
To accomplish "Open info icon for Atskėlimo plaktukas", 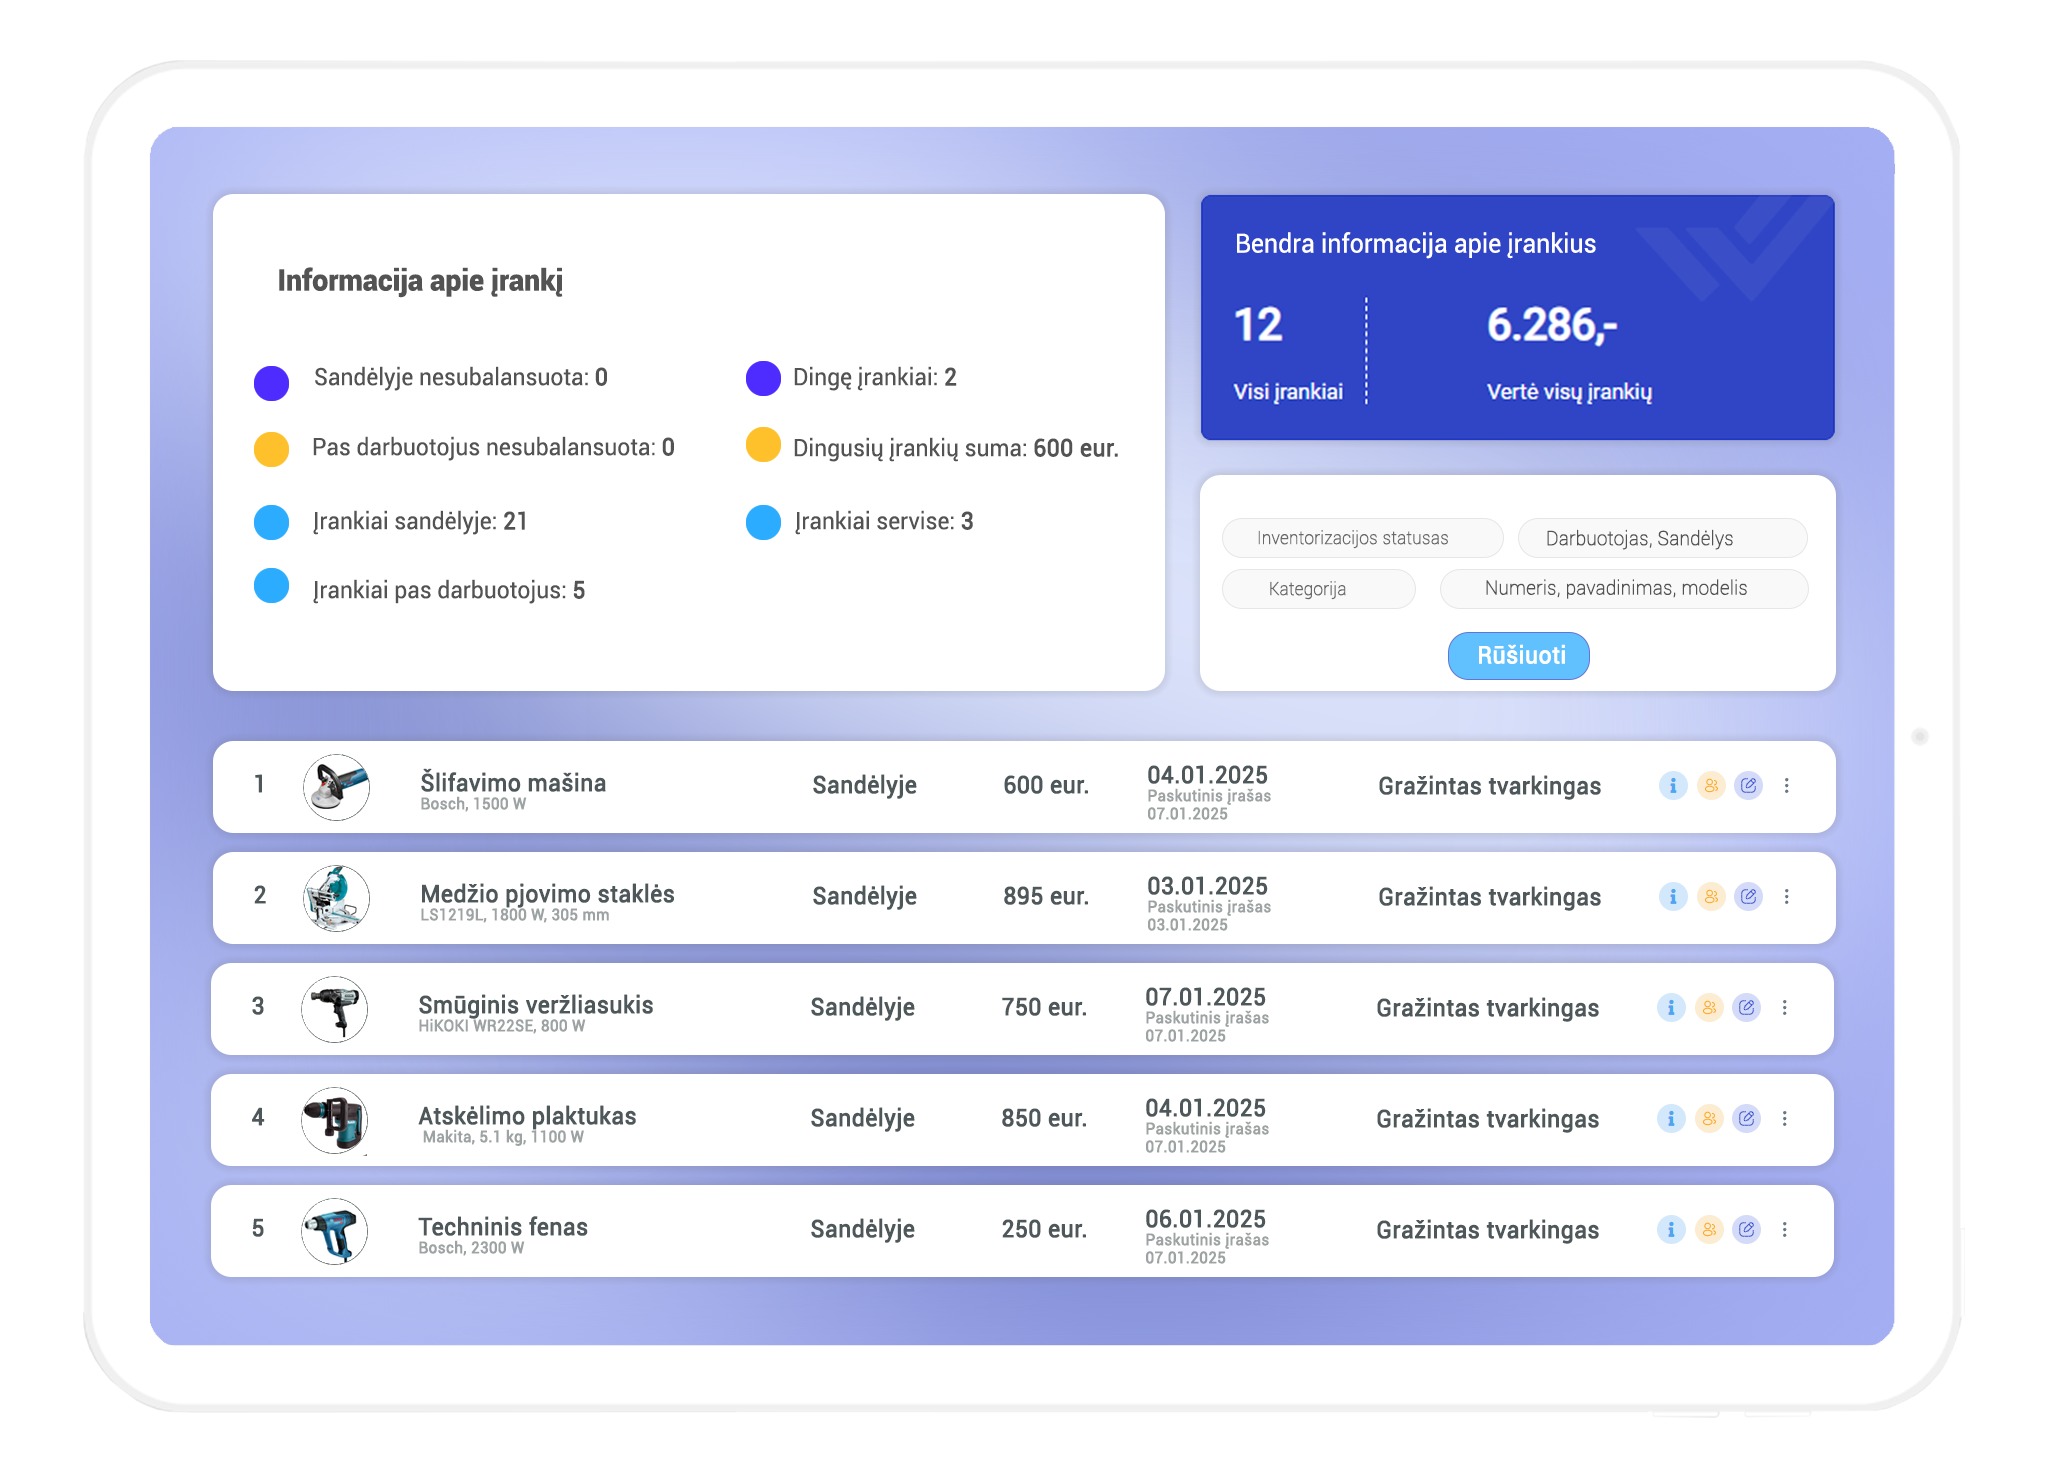I will [1670, 1119].
